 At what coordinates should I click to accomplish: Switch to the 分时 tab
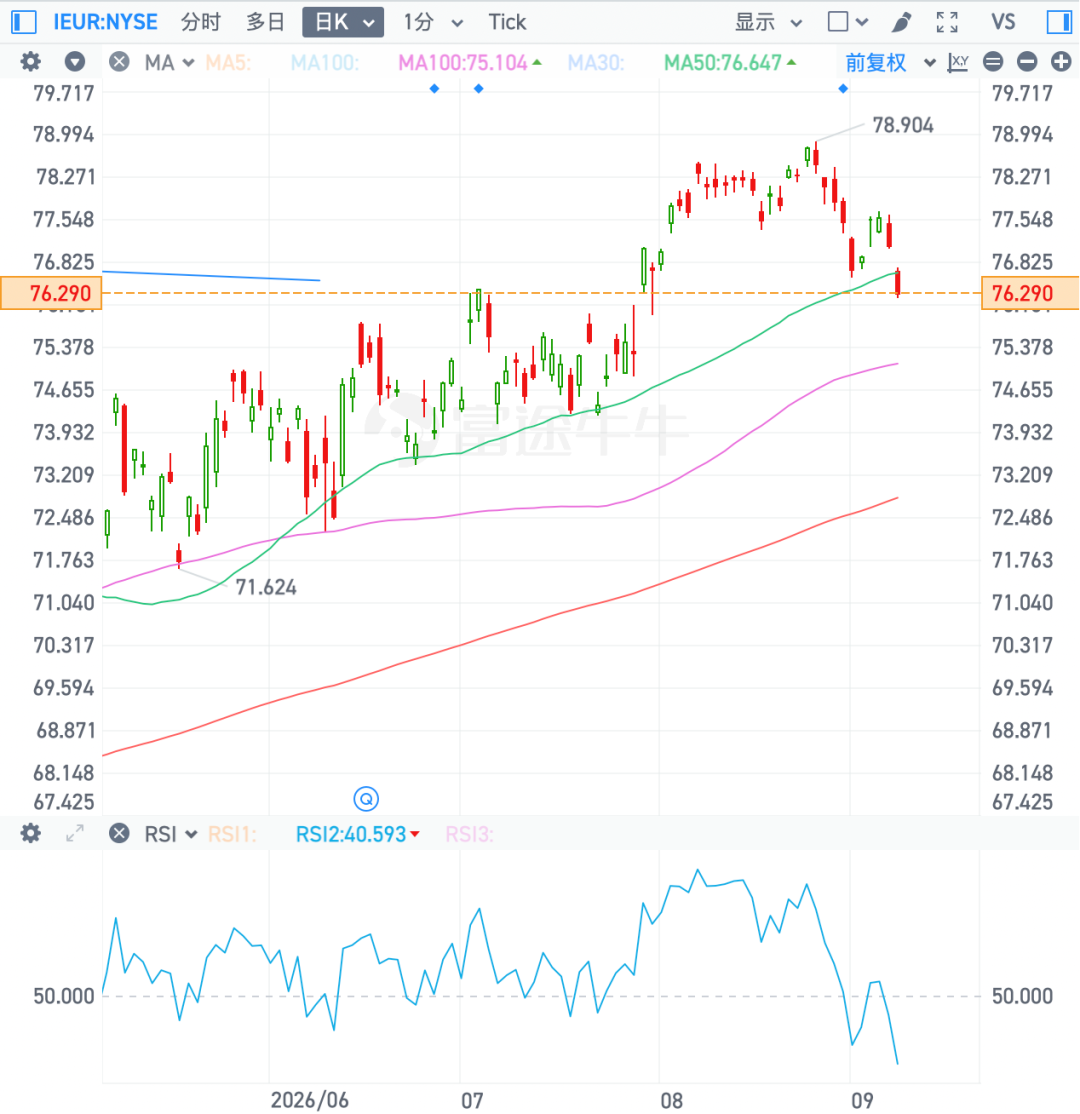201,22
